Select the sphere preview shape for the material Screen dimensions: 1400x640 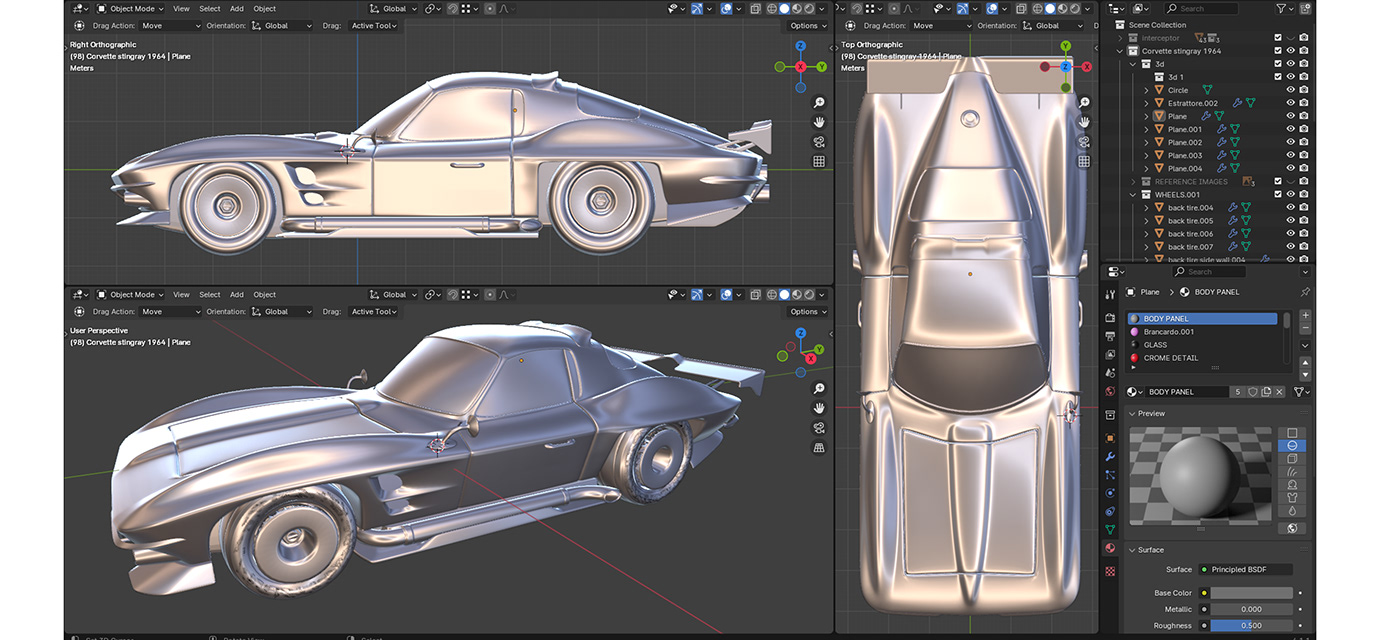click(x=1291, y=445)
